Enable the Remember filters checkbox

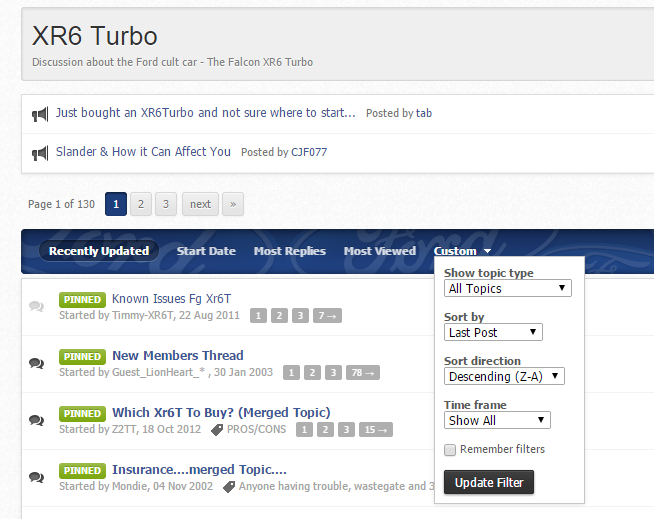tap(450, 450)
